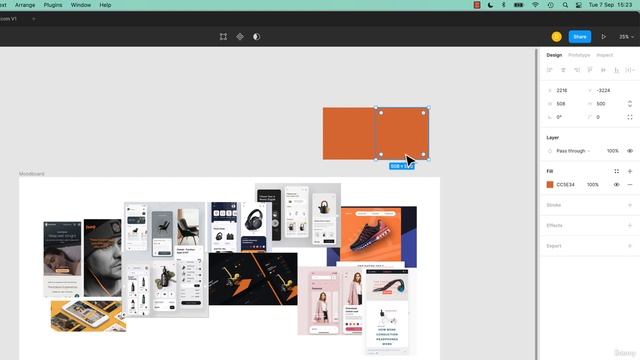Viewport: 640px width, 360px height.
Task: Click the Width field showing 508
Action: [x=563, y=104]
